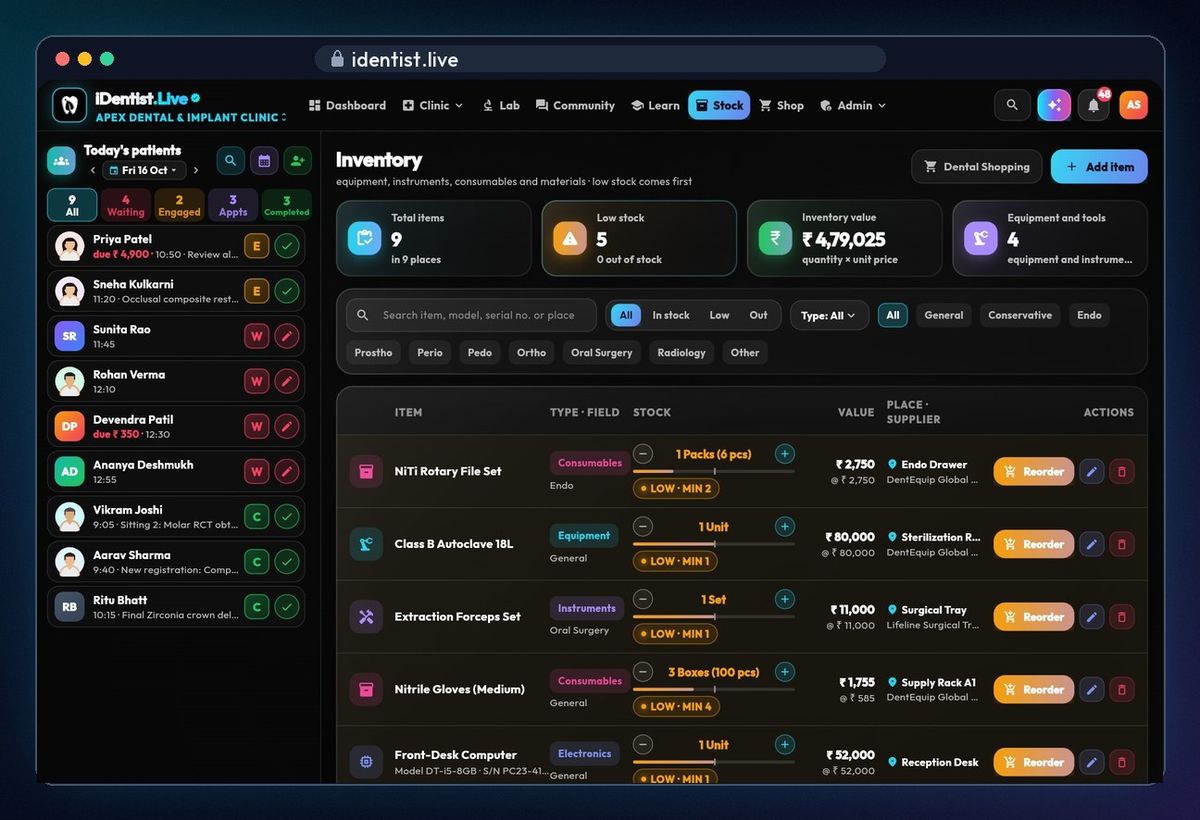Show the Engaged patients tab
Image resolution: width=1200 pixels, height=820 pixels.
[x=179, y=205]
